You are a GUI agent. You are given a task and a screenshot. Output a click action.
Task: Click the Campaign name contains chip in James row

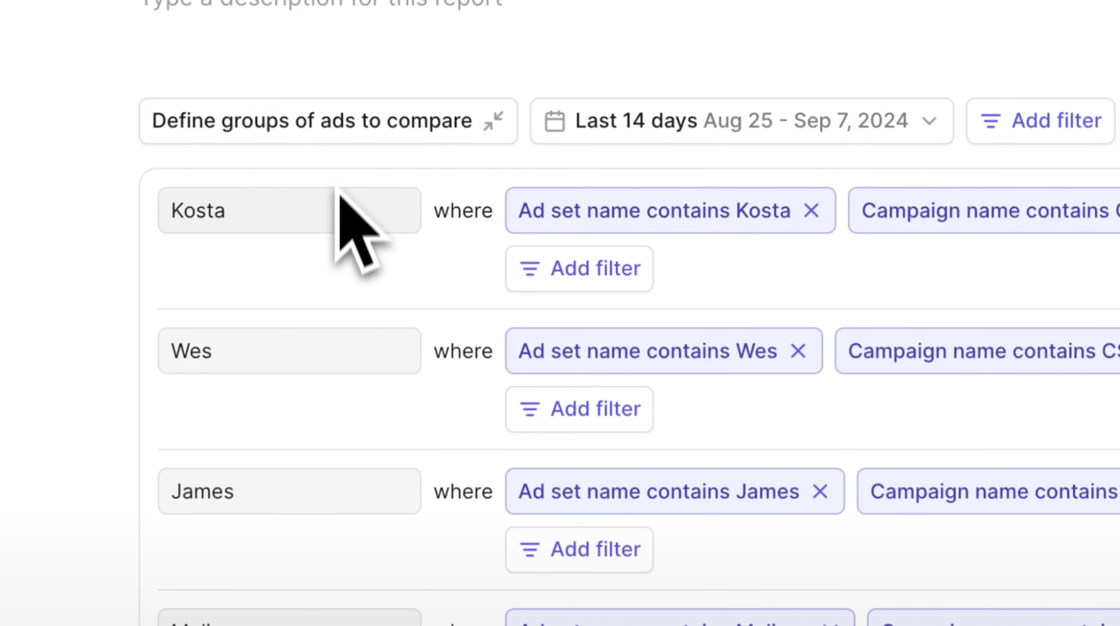(989, 492)
